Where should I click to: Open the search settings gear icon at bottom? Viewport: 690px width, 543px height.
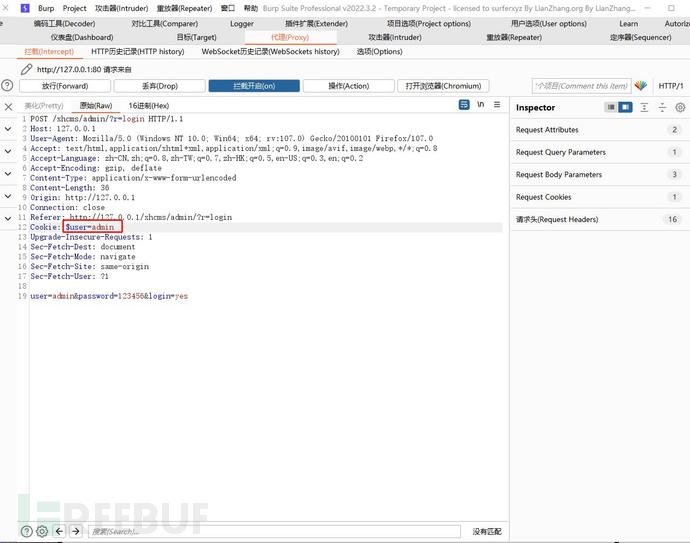click(42, 531)
